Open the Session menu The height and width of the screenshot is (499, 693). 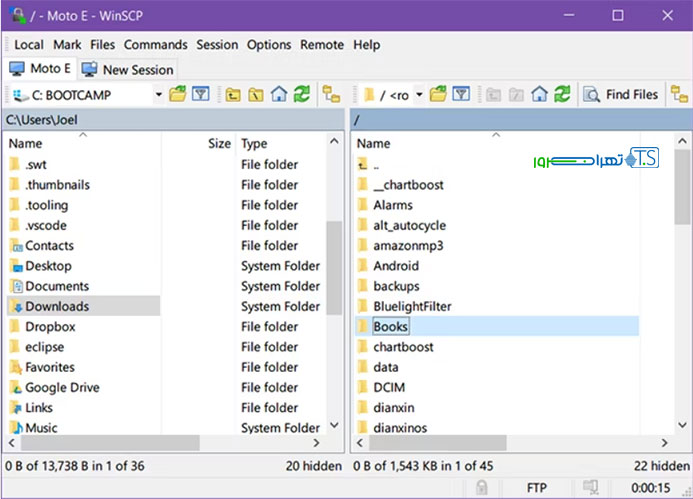click(x=217, y=45)
